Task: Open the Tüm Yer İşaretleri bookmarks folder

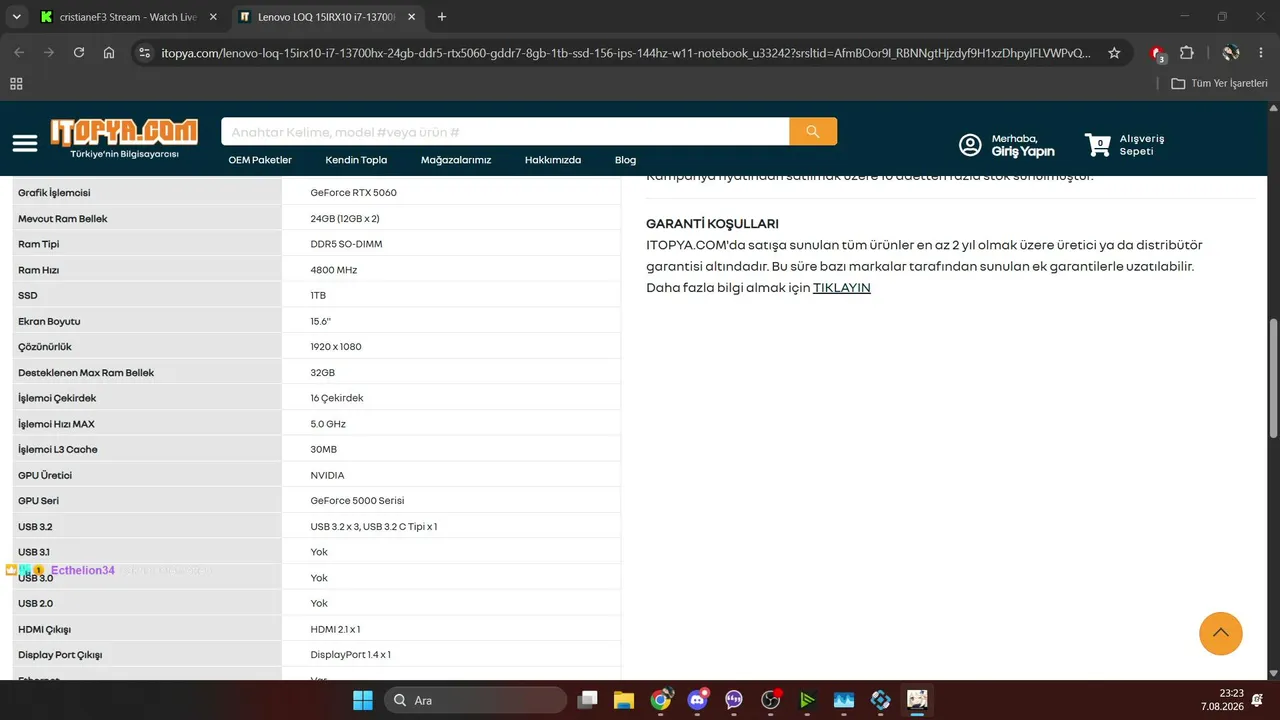Action: (x=1219, y=84)
